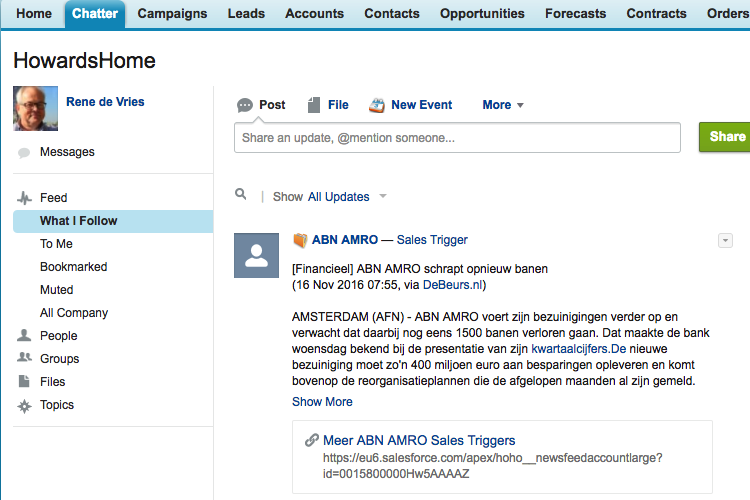Open Topics in the sidebar
Image resolution: width=750 pixels, height=500 pixels.
57,405
